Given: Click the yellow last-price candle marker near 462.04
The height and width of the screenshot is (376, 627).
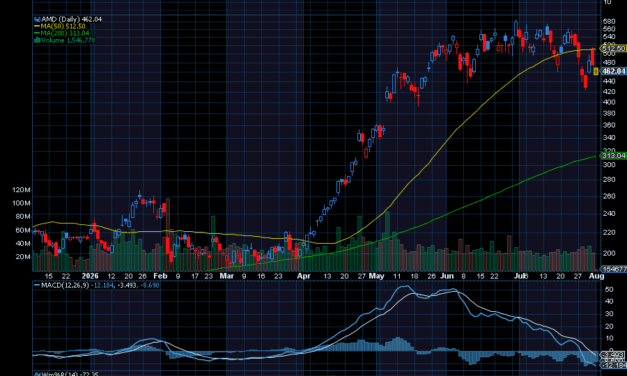Looking at the screenshot, I should click(596, 72).
